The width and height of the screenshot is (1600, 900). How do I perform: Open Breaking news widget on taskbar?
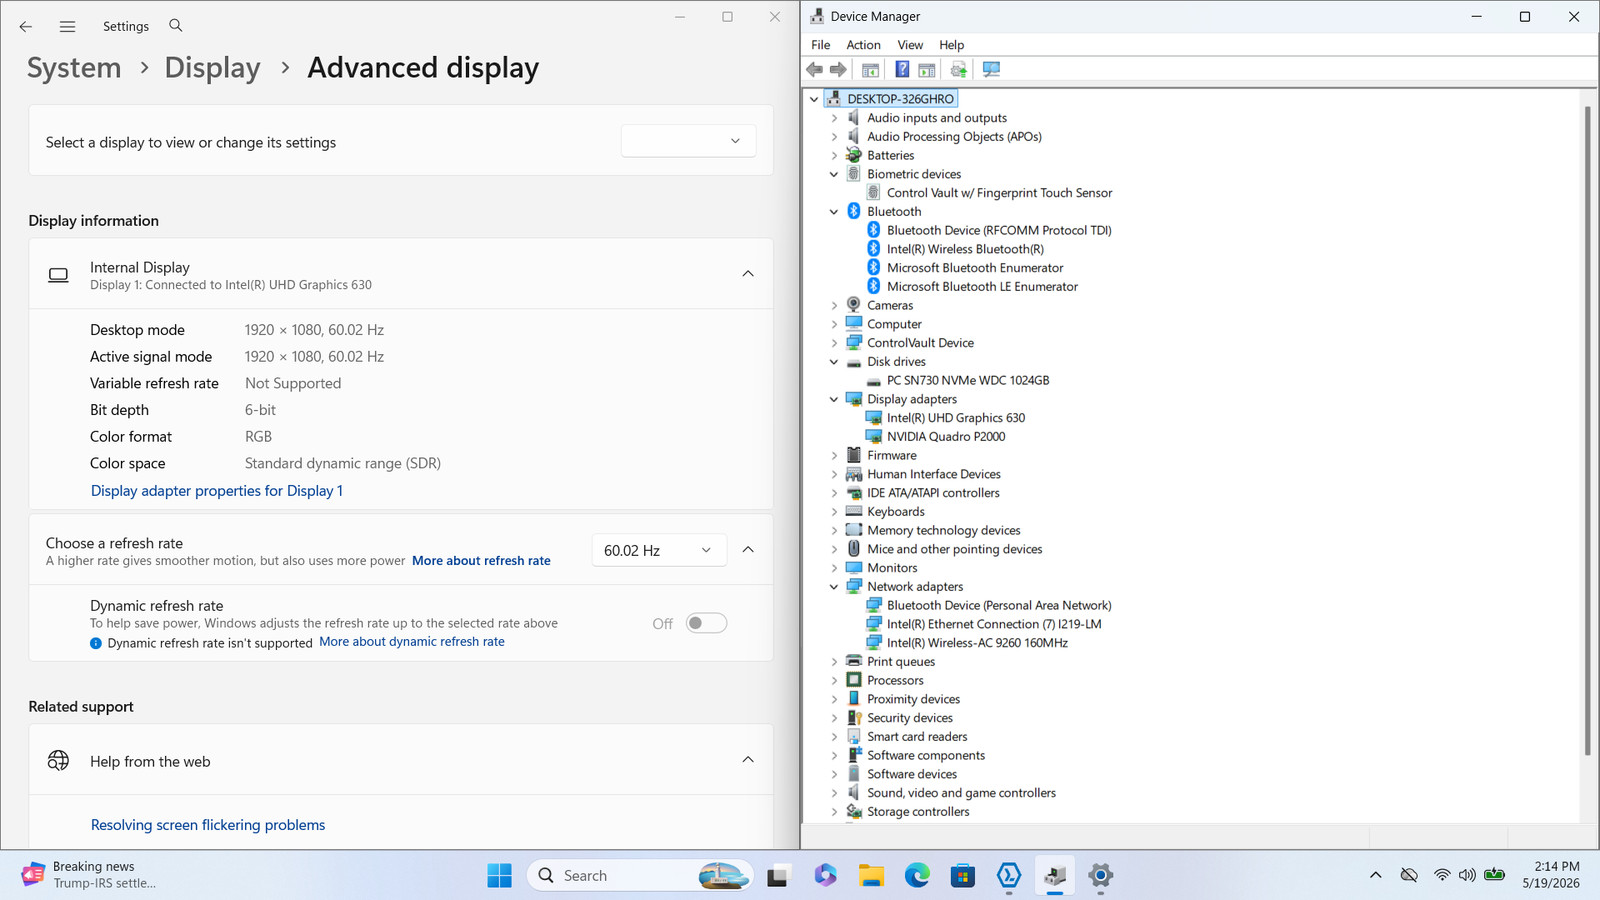[88, 875]
